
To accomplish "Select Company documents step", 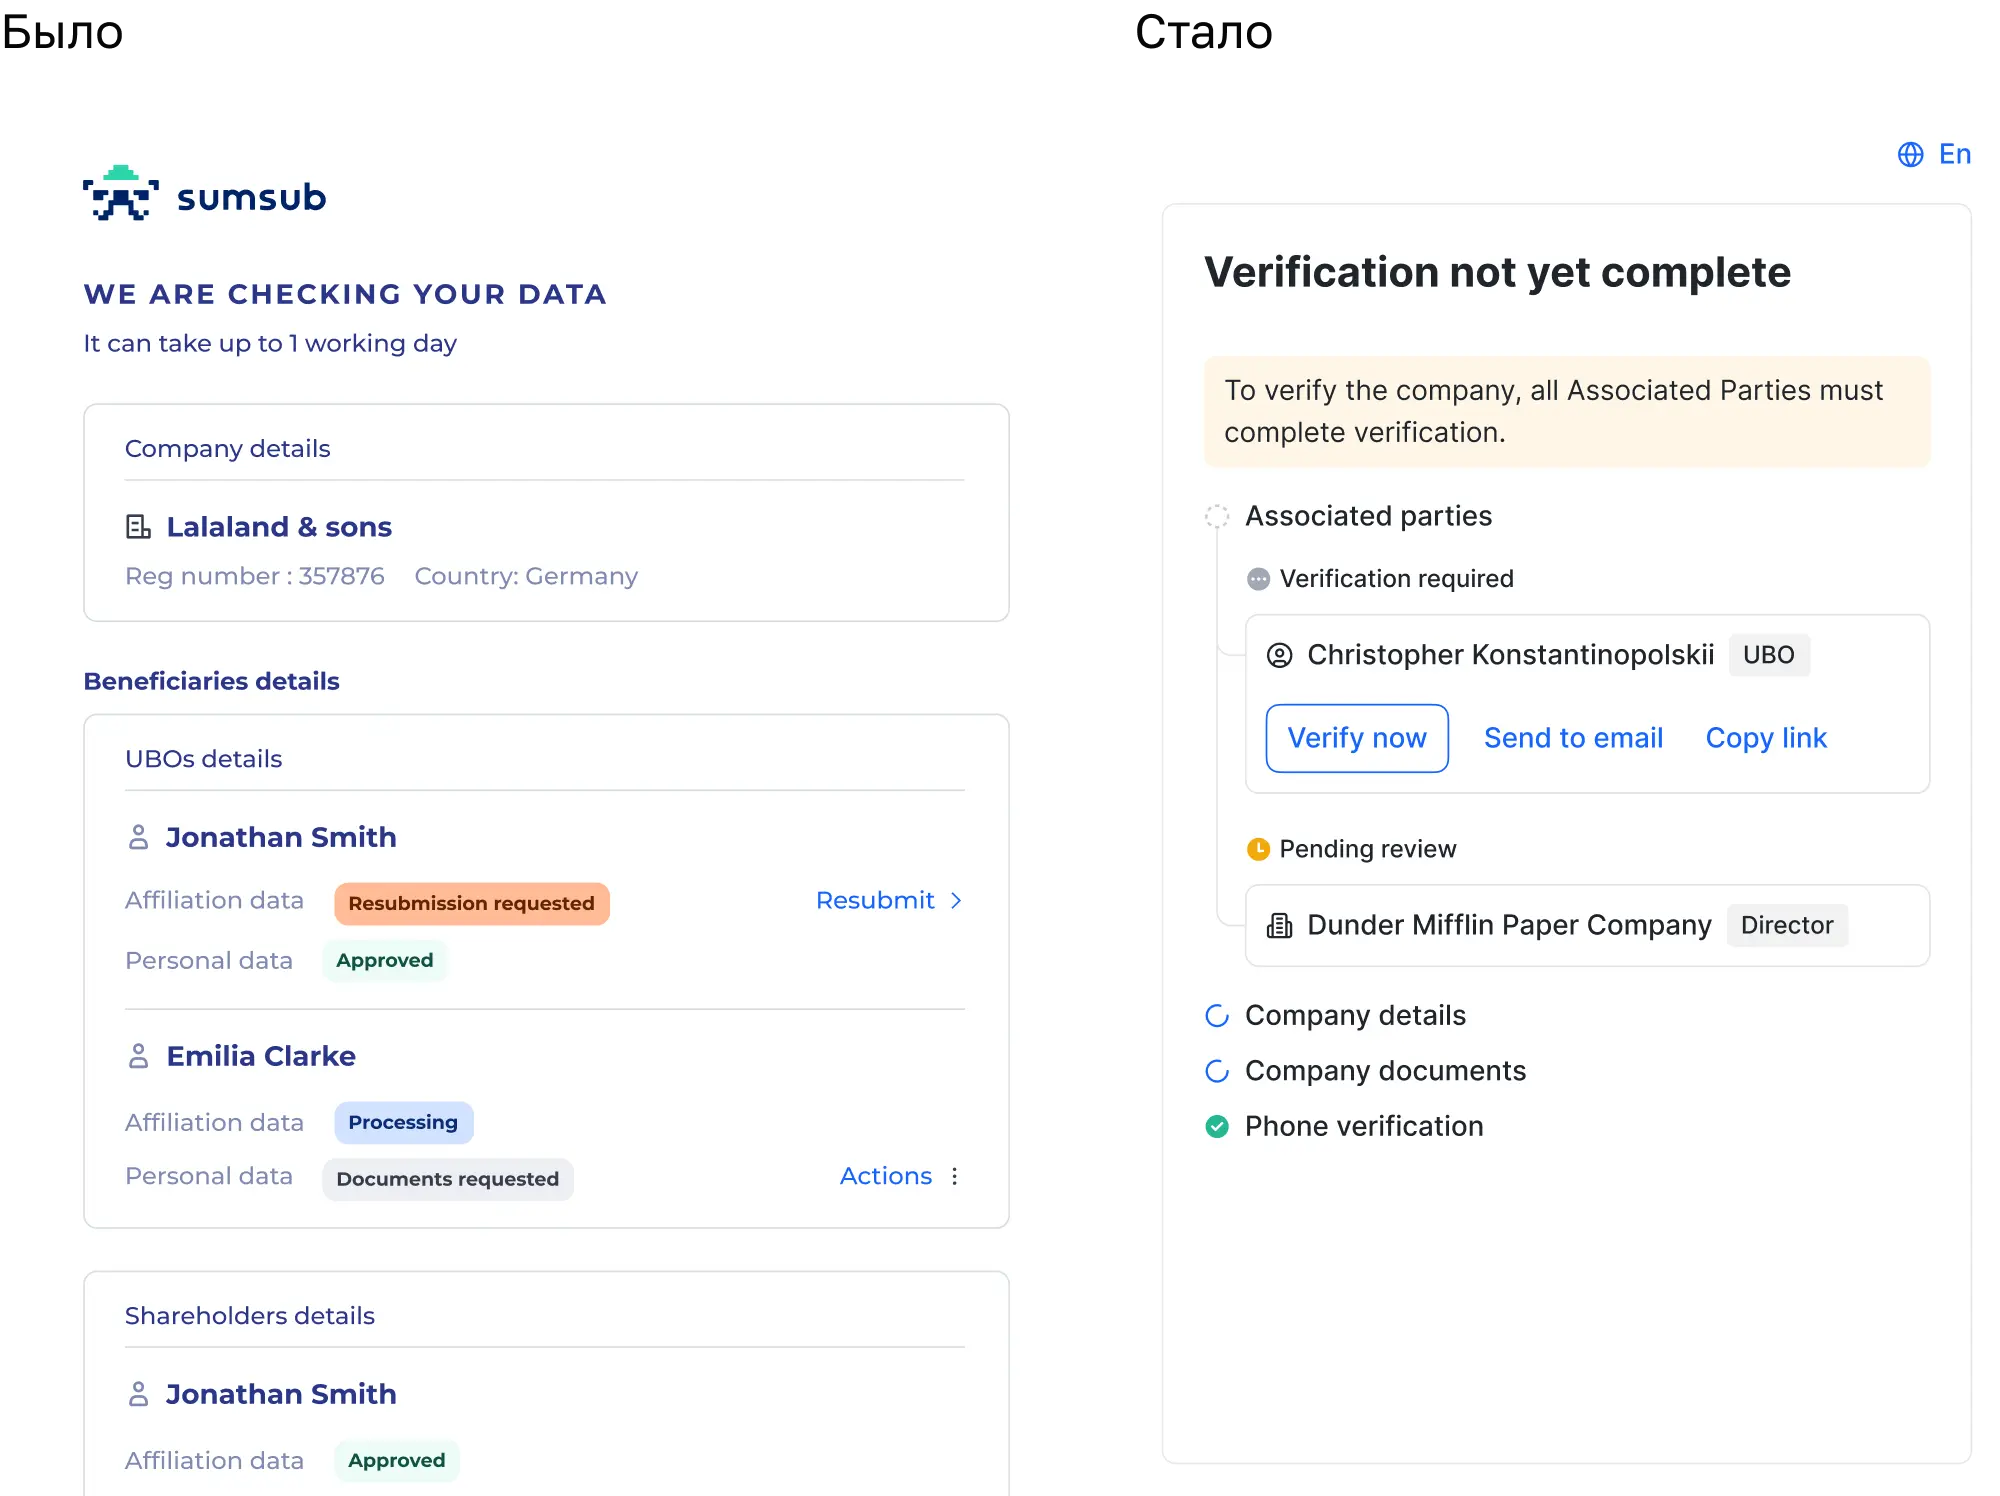I will tap(1385, 1071).
